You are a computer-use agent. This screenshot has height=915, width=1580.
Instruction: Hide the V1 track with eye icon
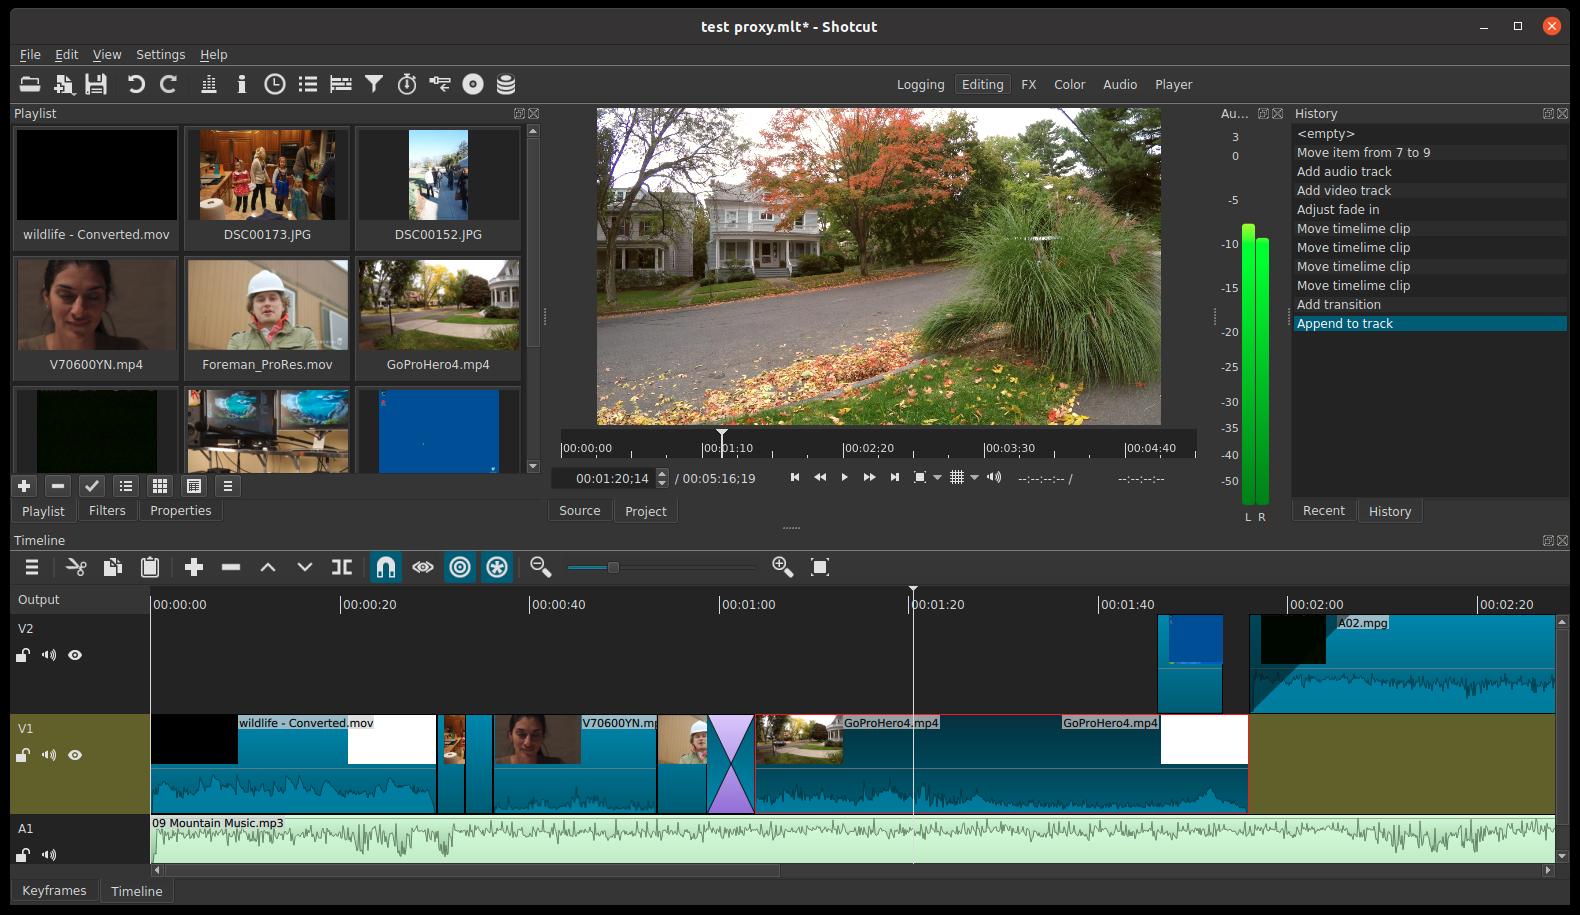click(75, 755)
